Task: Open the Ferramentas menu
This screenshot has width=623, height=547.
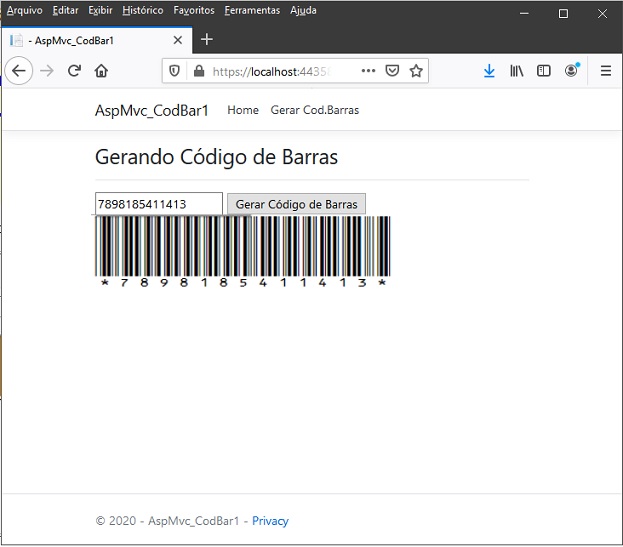Action: (x=252, y=10)
